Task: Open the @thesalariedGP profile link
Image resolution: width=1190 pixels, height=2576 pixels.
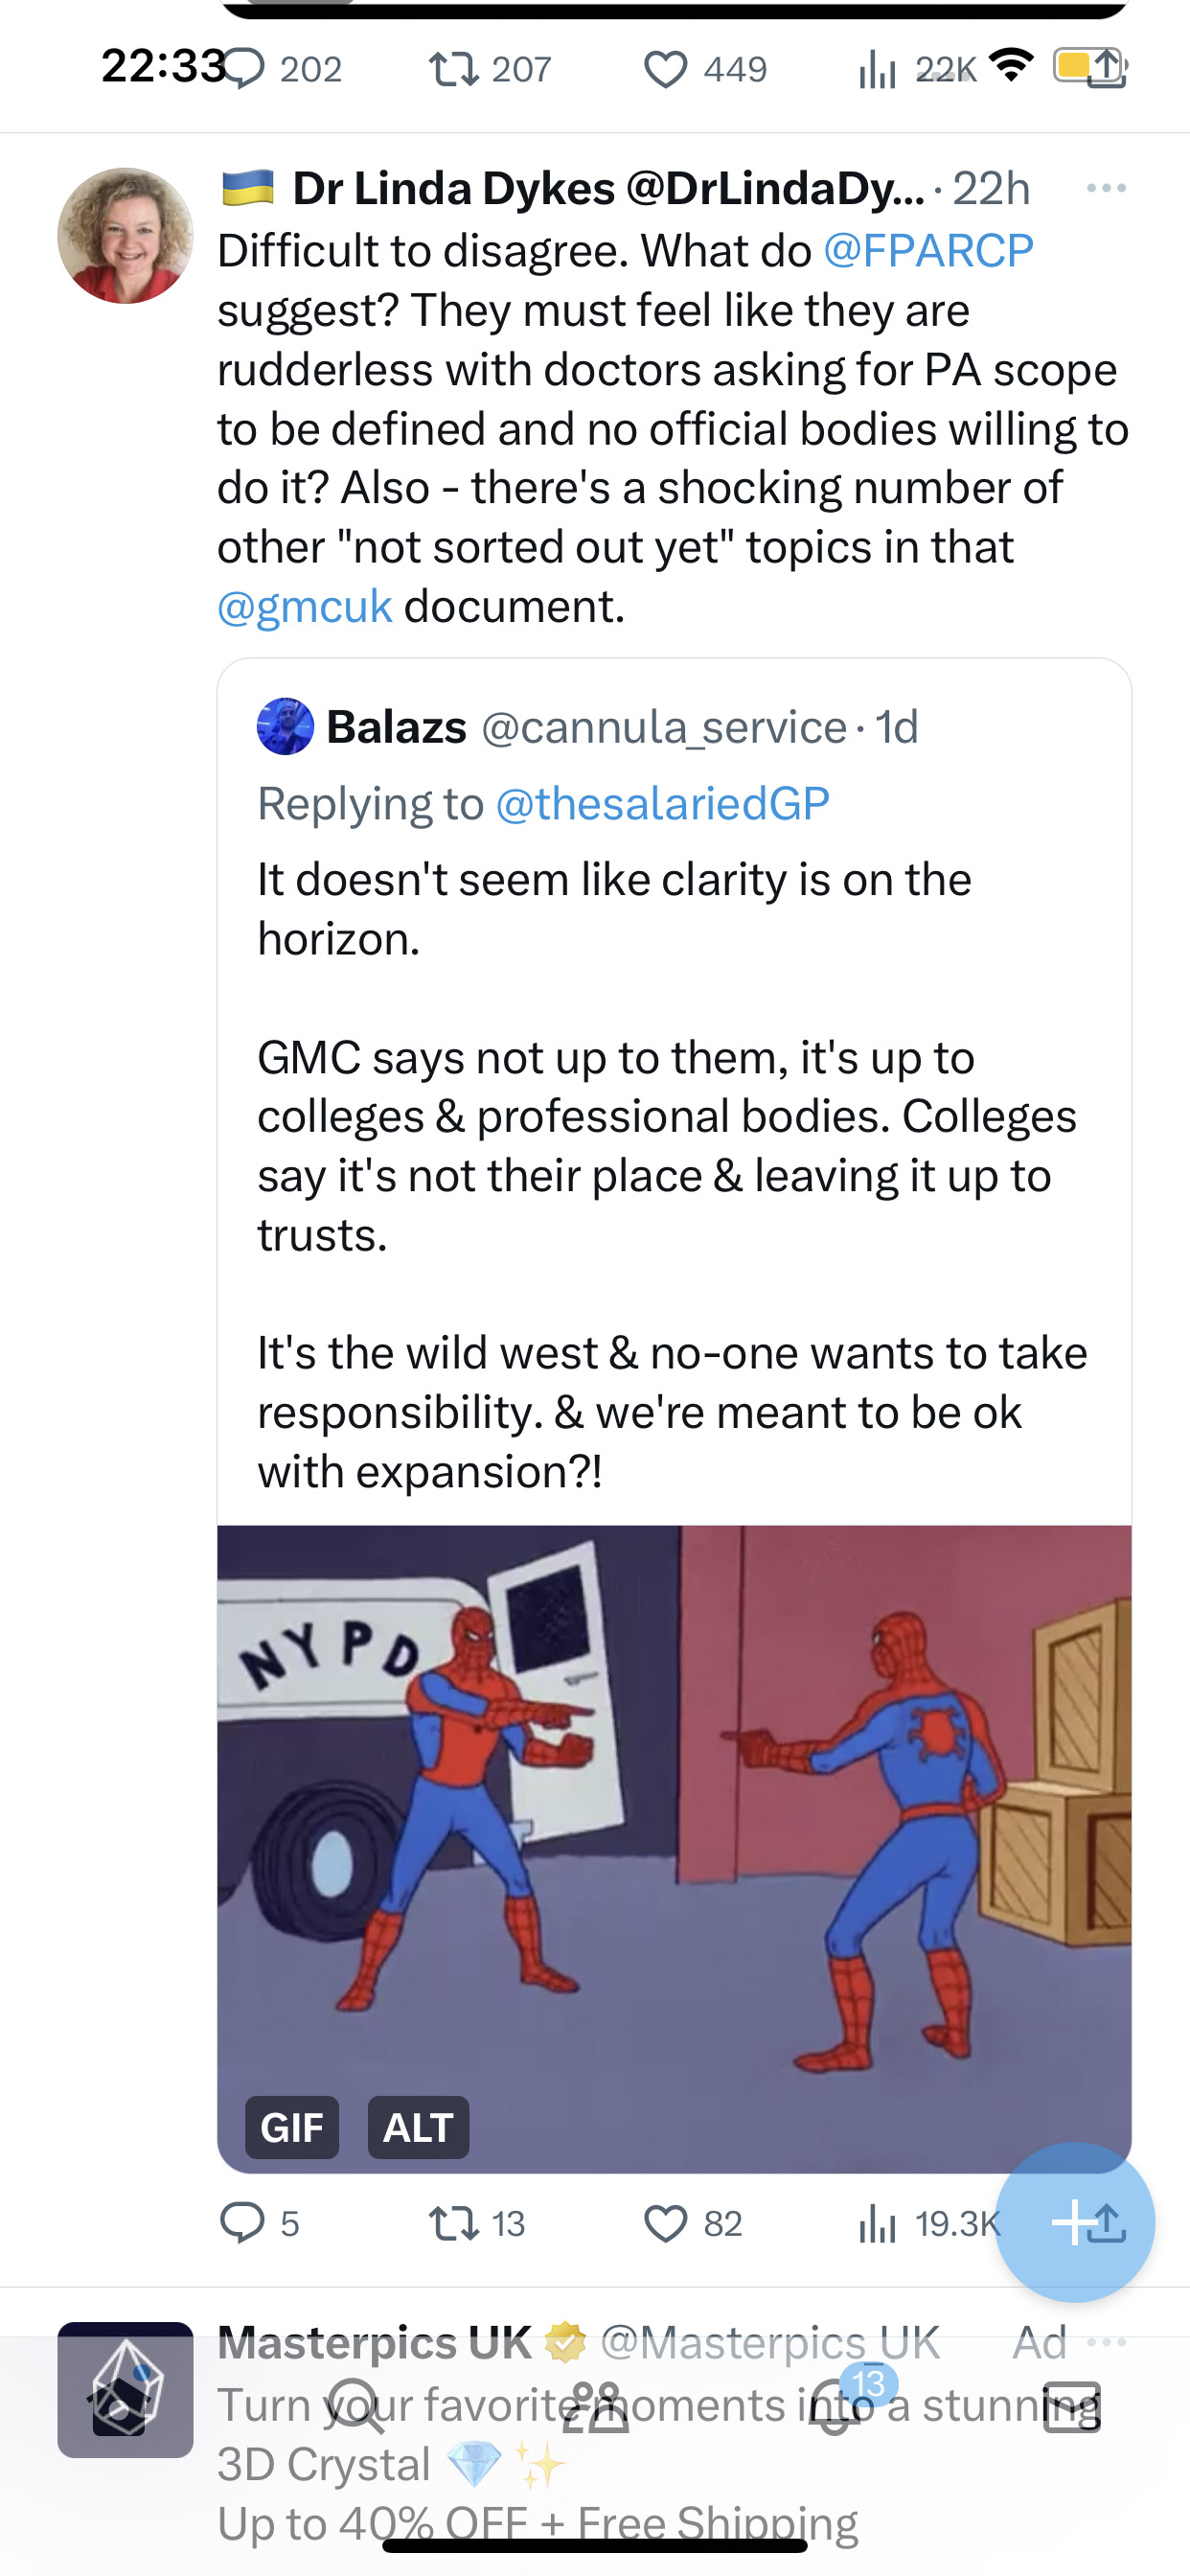Action: tap(663, 803)
